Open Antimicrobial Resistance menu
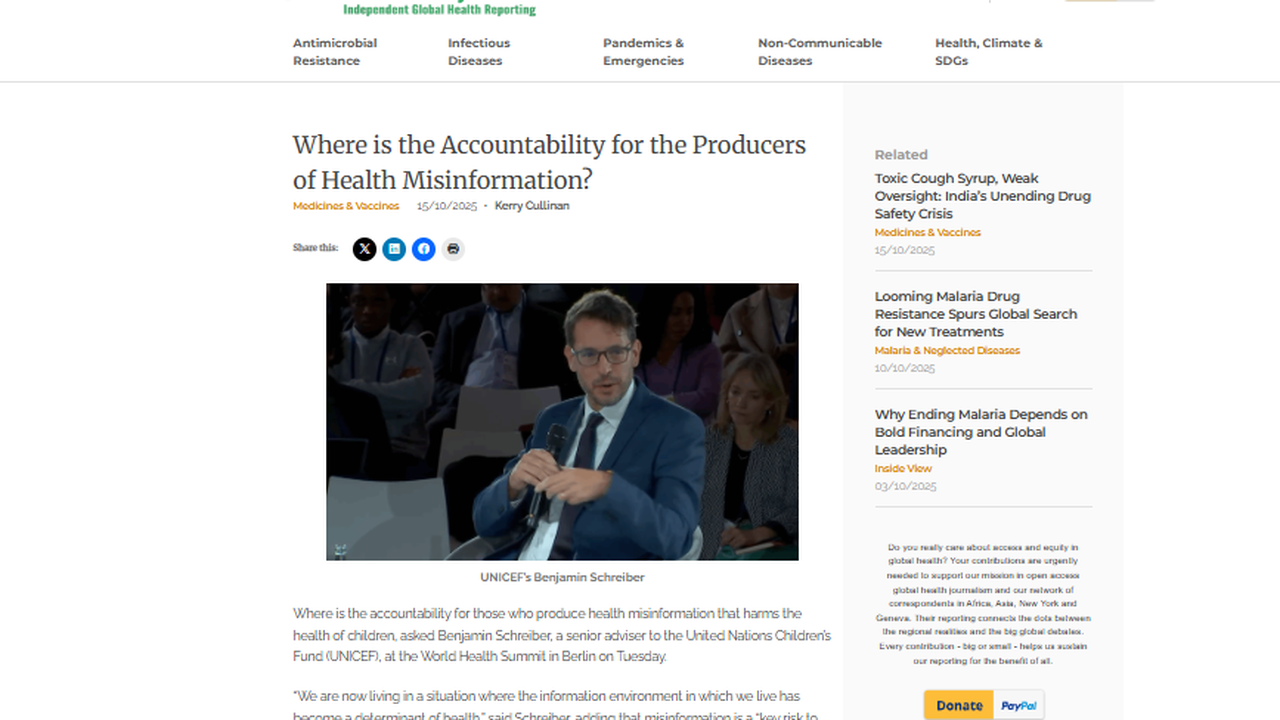Image resolution: width=1280 pixels, height=720 pixels. (335, 52)
